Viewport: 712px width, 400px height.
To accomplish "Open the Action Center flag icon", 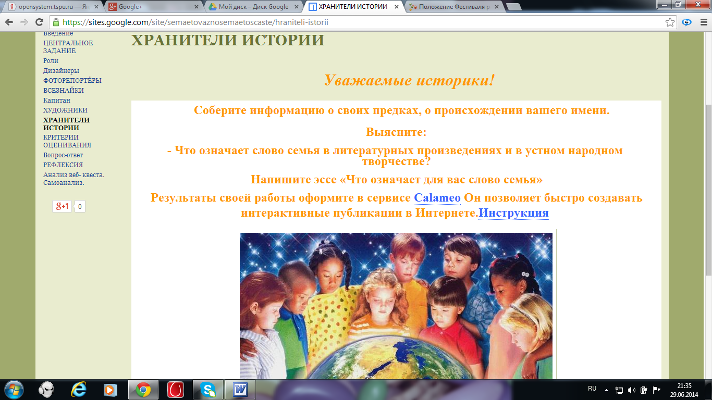I will [656, 390].
